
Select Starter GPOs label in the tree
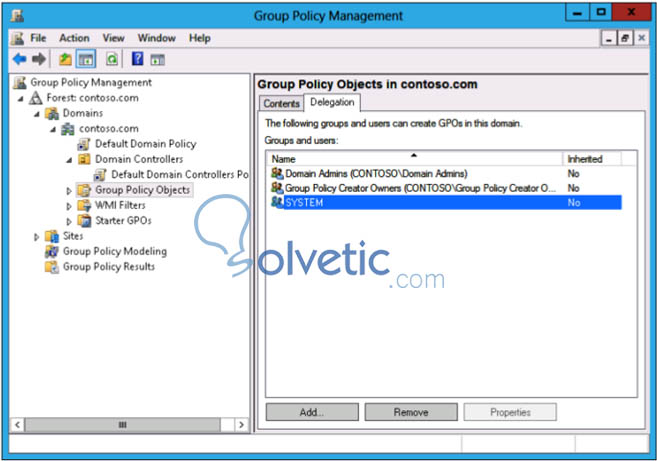point(123,220)
